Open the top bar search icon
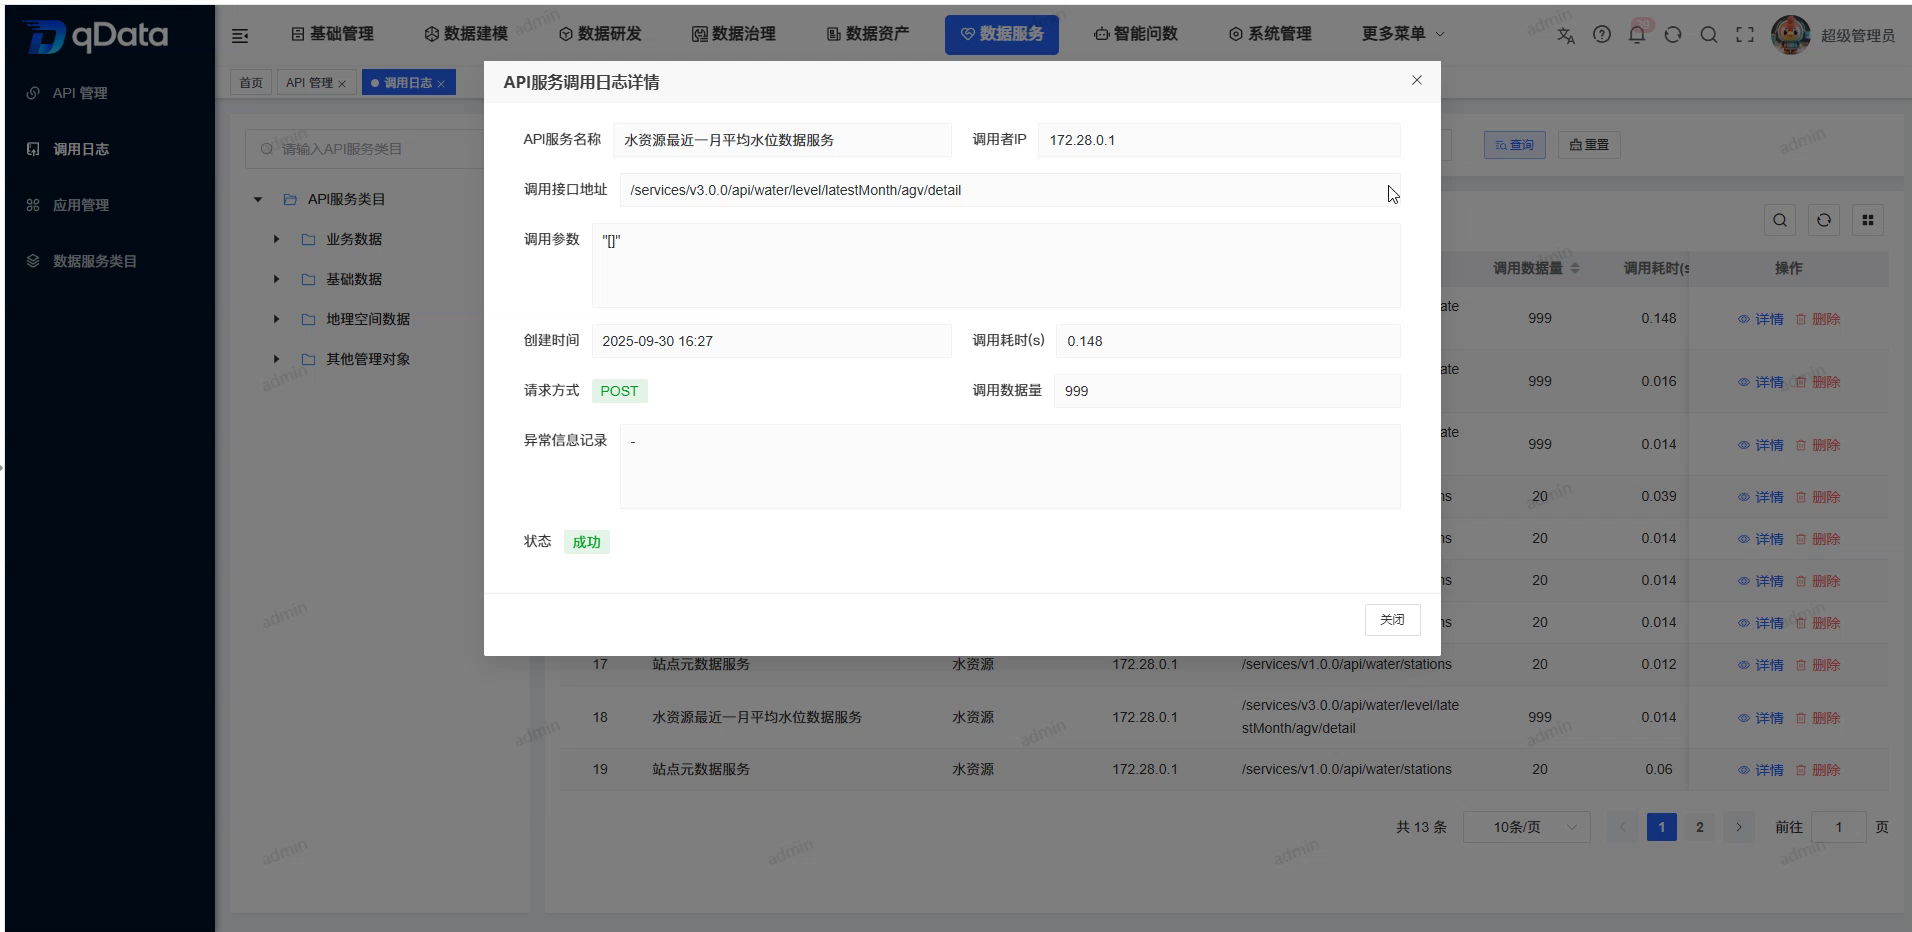This screenshot has height=932, width=1912. click(1709, 35)
